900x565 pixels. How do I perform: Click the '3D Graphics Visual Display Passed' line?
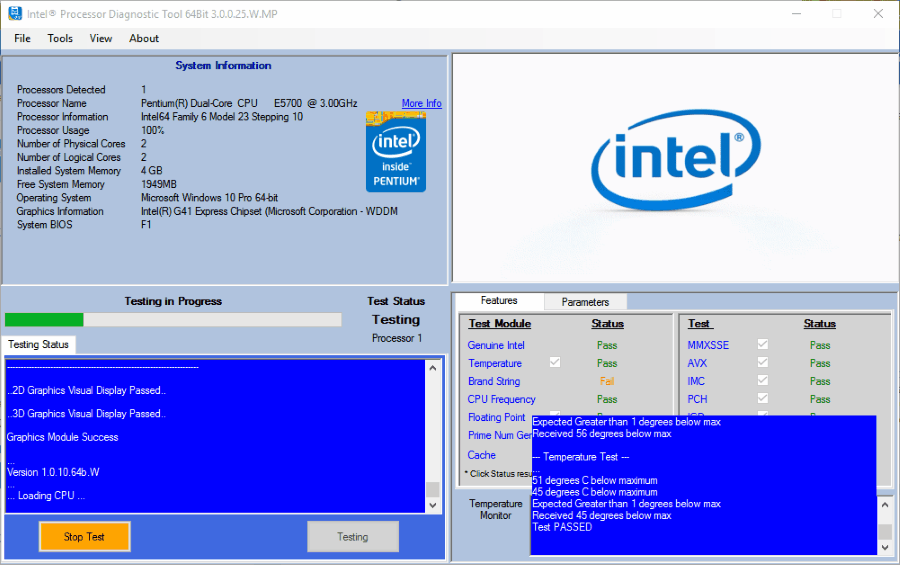click(86, 413)
